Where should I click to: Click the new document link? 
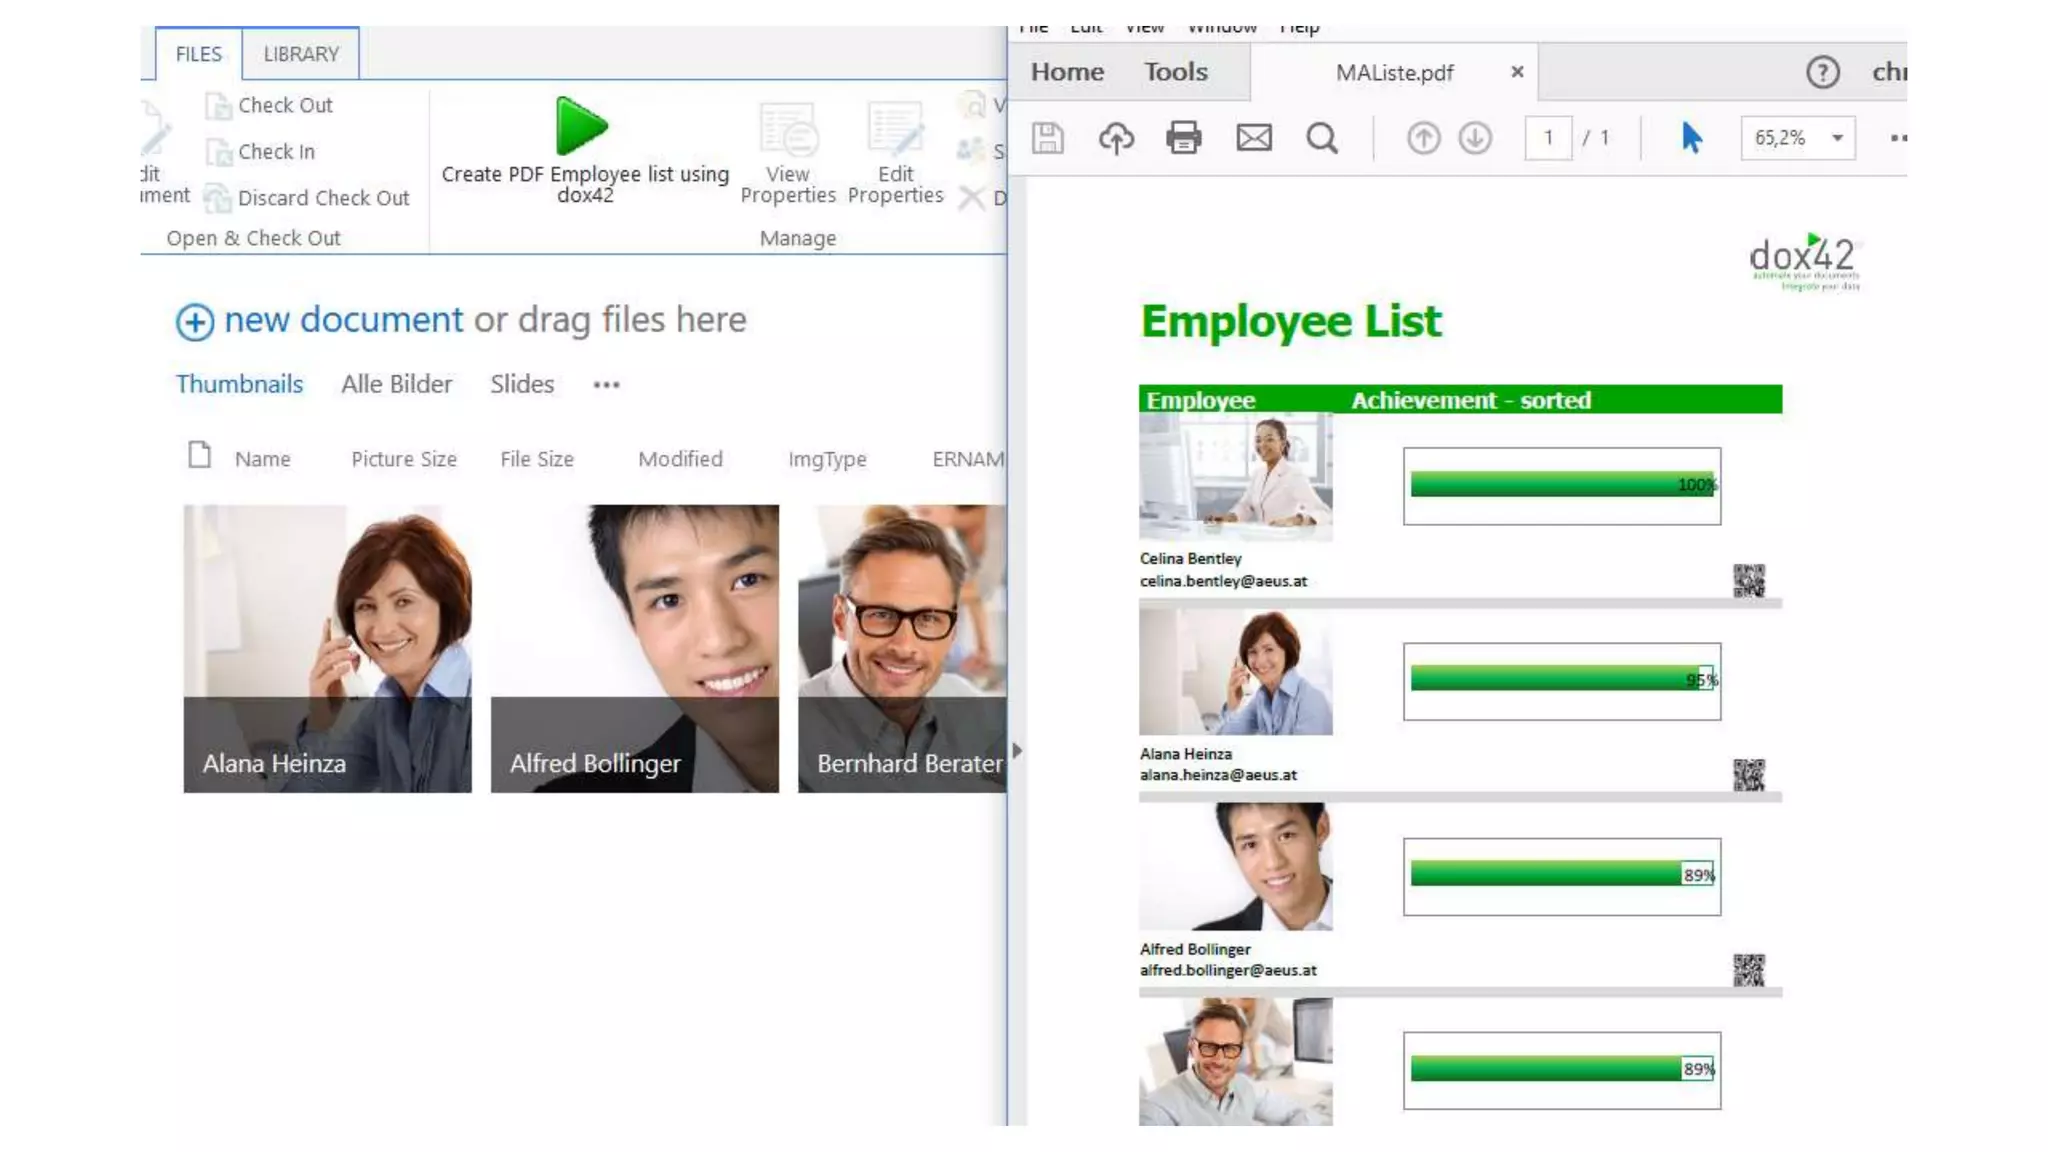point(343,320)
